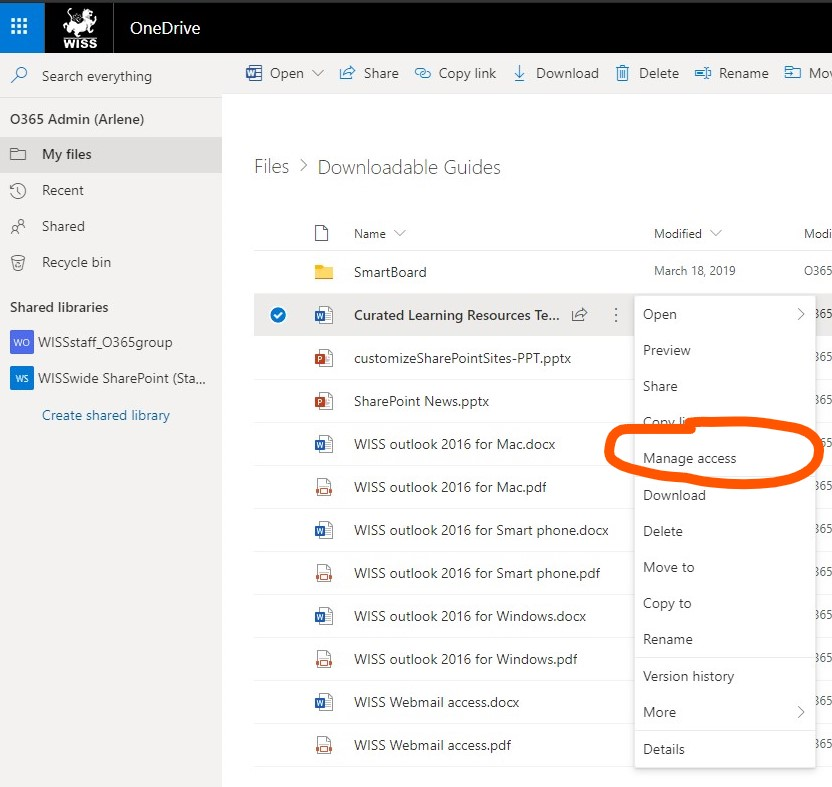Click the WO WISSstaff_O365group tile icon

(x=22, y=342)
